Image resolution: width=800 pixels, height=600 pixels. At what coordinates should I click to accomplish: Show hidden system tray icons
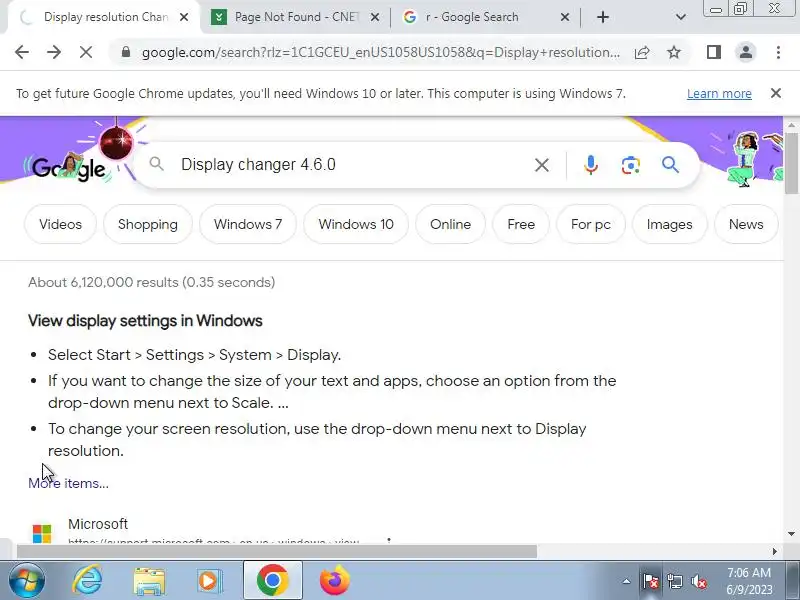point(627,581)
